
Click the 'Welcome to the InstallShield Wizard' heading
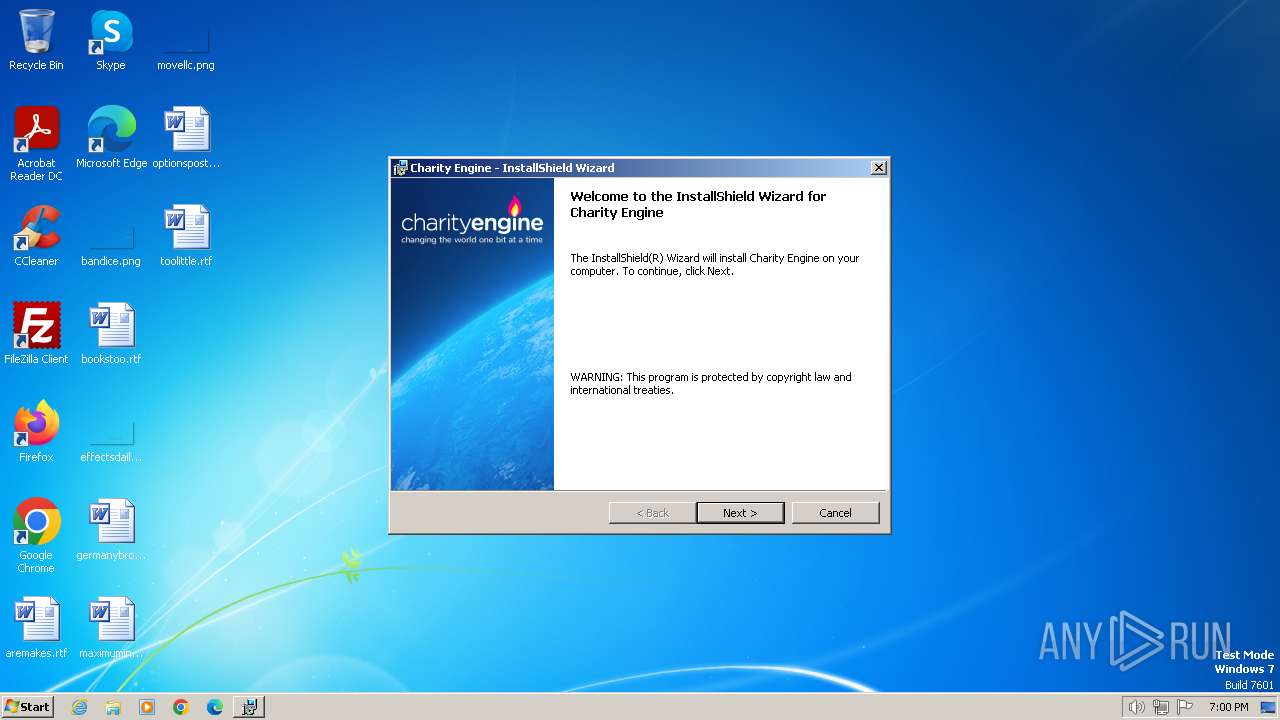click(x=698, y=204)
